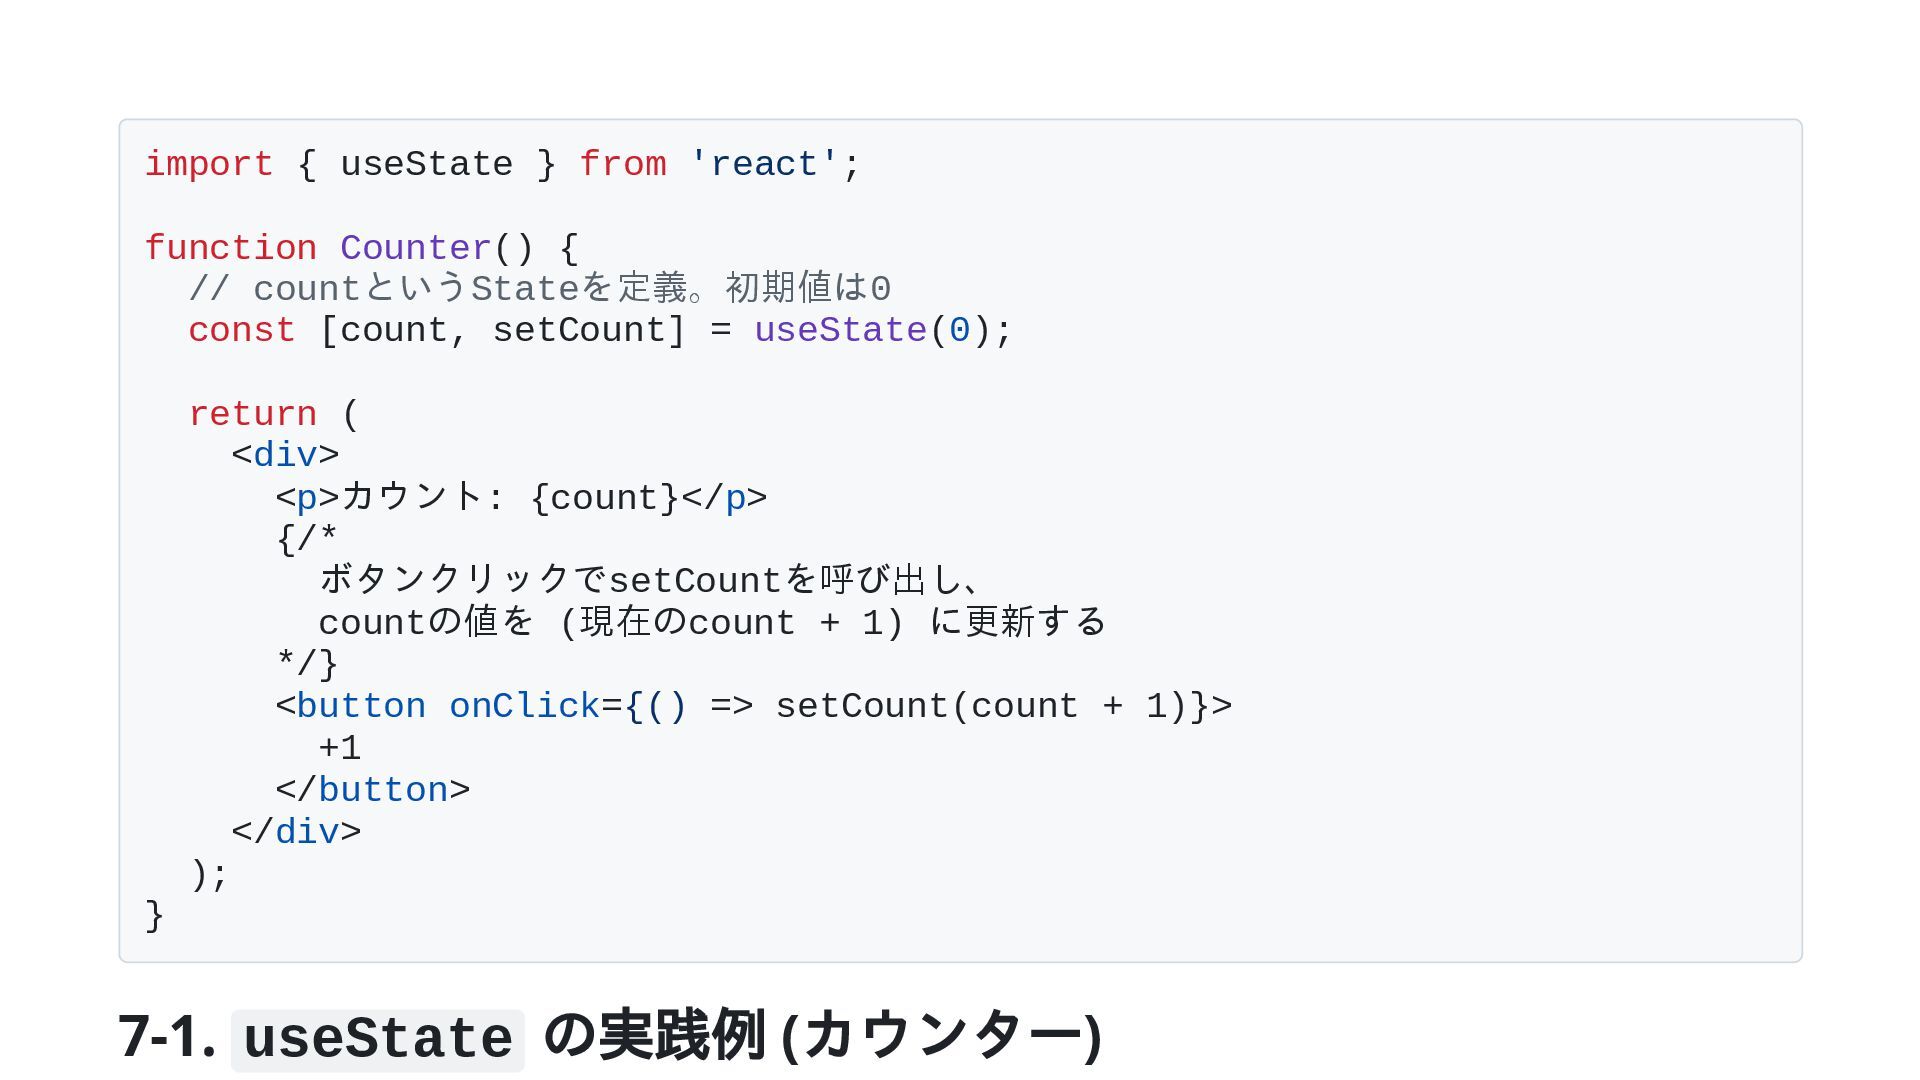The width and height of the screenshot is (1920, 1080).
Task: Click the comment about 初期値は0
Action: (x=540, y=289)
